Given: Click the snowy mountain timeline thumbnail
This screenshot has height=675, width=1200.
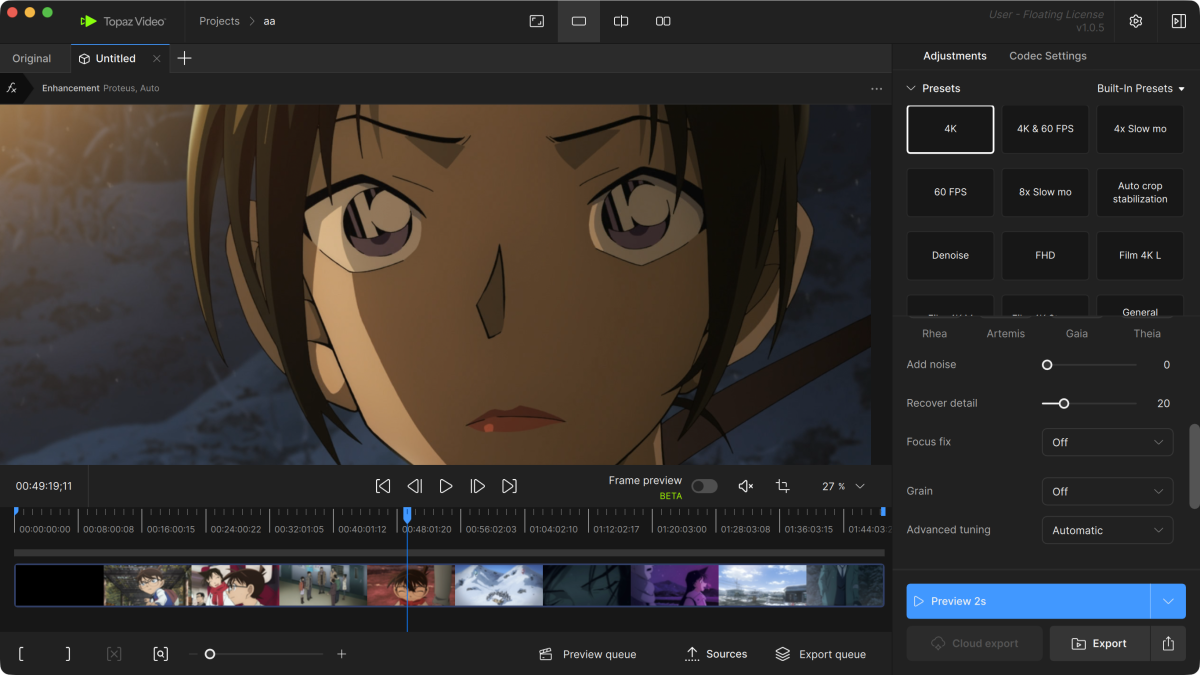Looking at the screenshot, I should (498, 585).
